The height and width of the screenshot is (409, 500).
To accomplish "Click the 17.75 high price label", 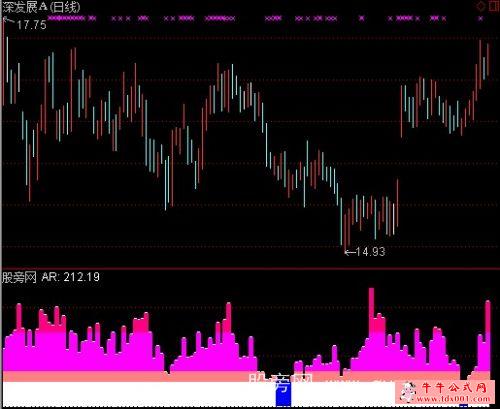I will pos(31,25).
